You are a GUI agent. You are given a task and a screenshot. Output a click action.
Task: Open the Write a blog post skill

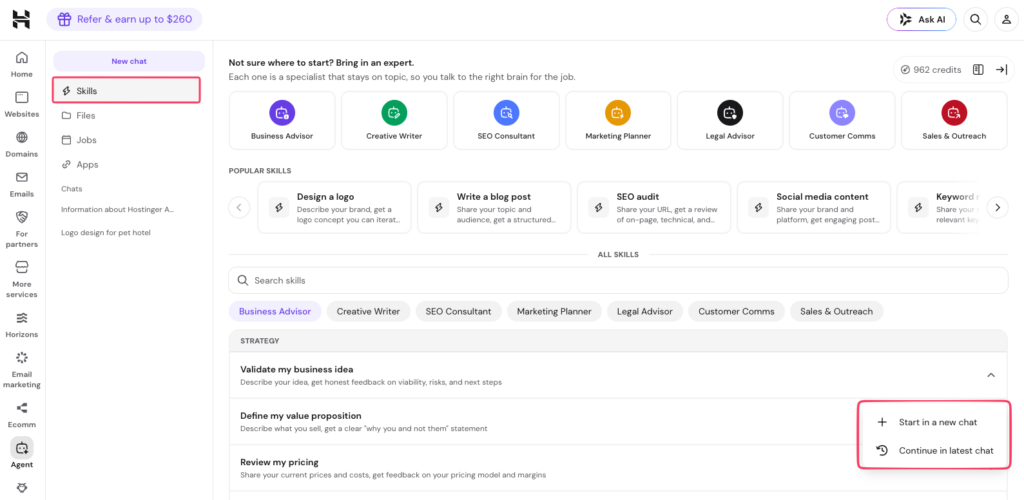click(494, 208)
